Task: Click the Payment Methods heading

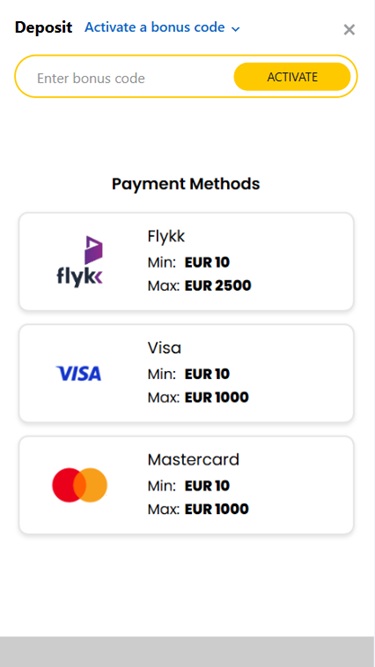Action: 186,184
